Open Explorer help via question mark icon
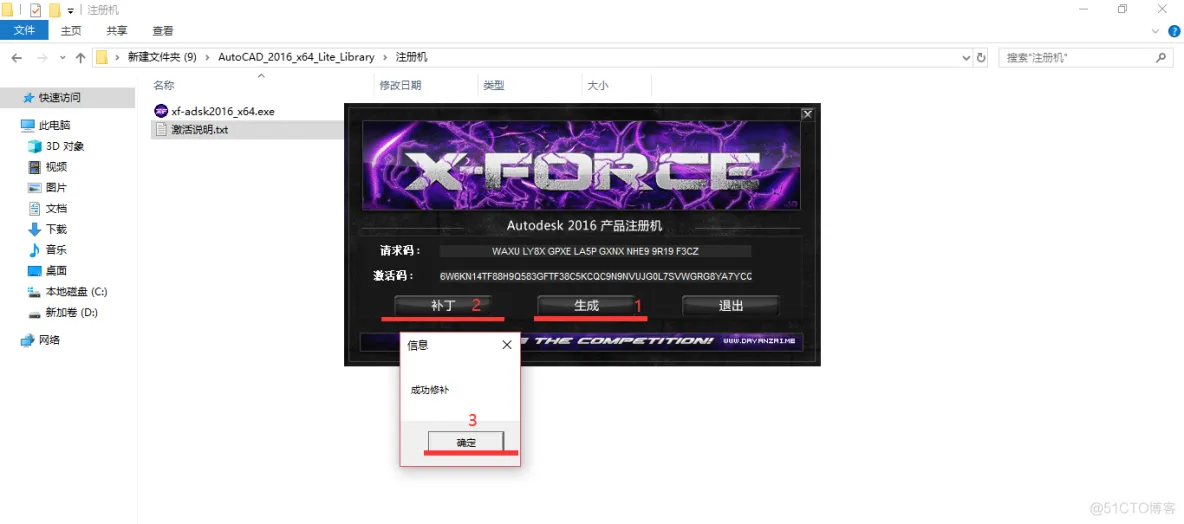This screenshot has width=1184, height=524. [1174, 31]
